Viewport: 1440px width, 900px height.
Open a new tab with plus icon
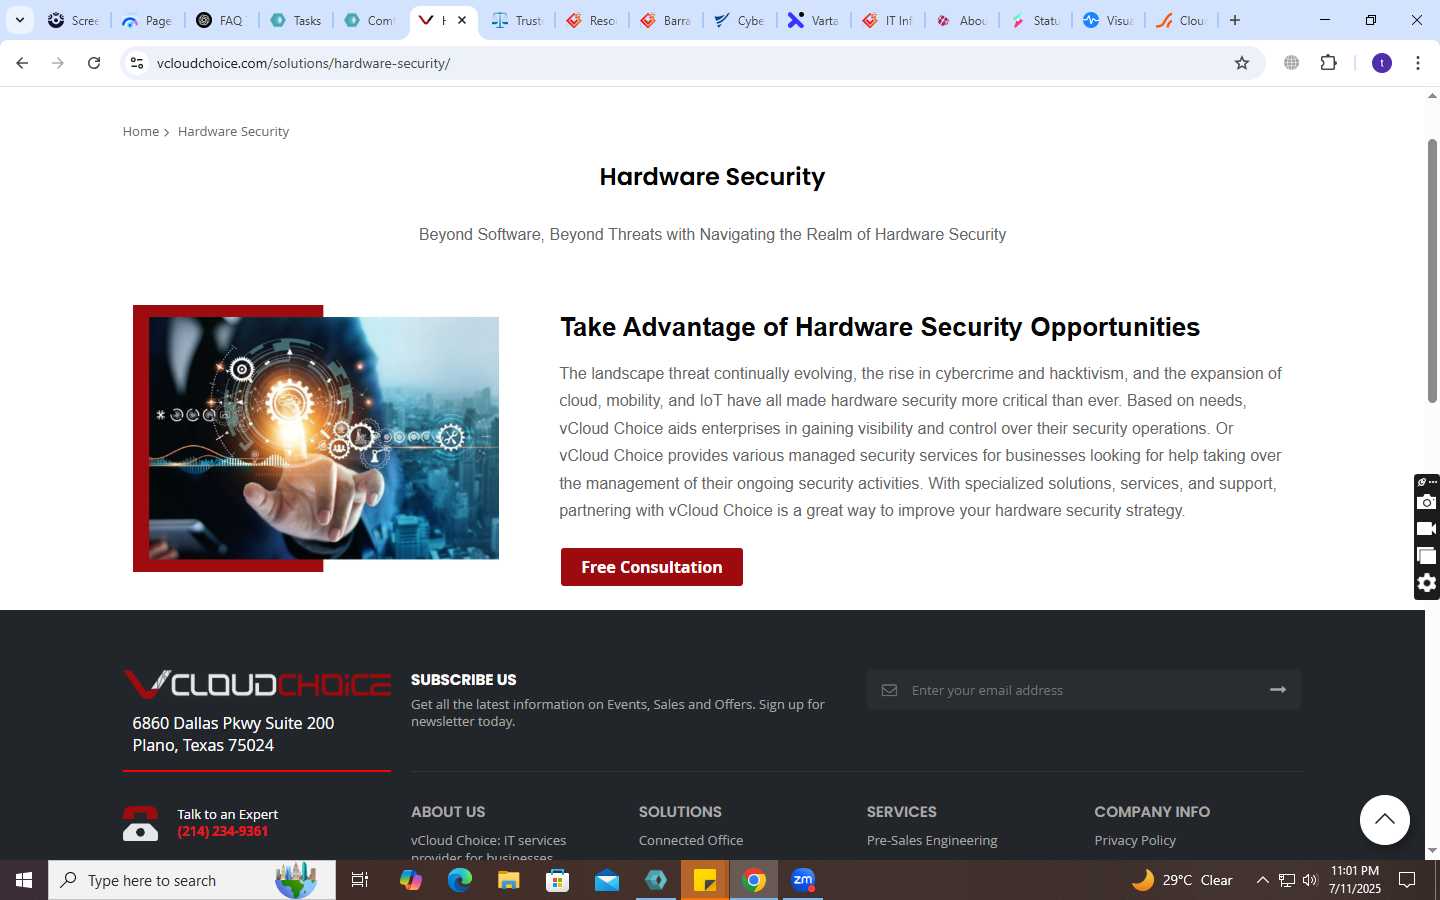(x=1235, y=20)
